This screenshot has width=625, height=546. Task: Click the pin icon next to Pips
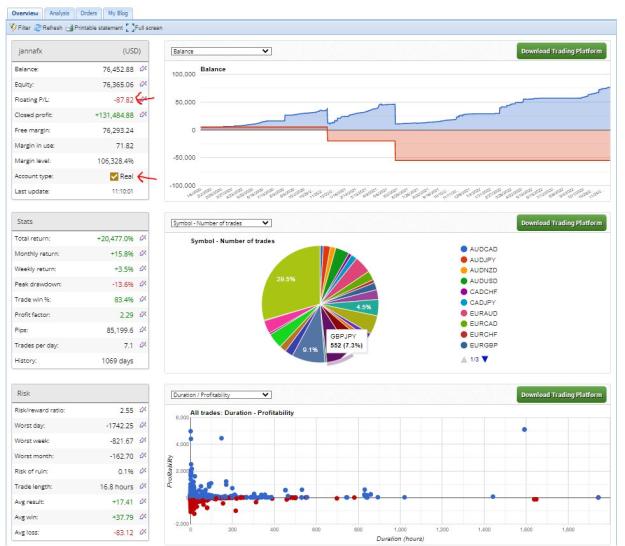[x=143, y=330]
